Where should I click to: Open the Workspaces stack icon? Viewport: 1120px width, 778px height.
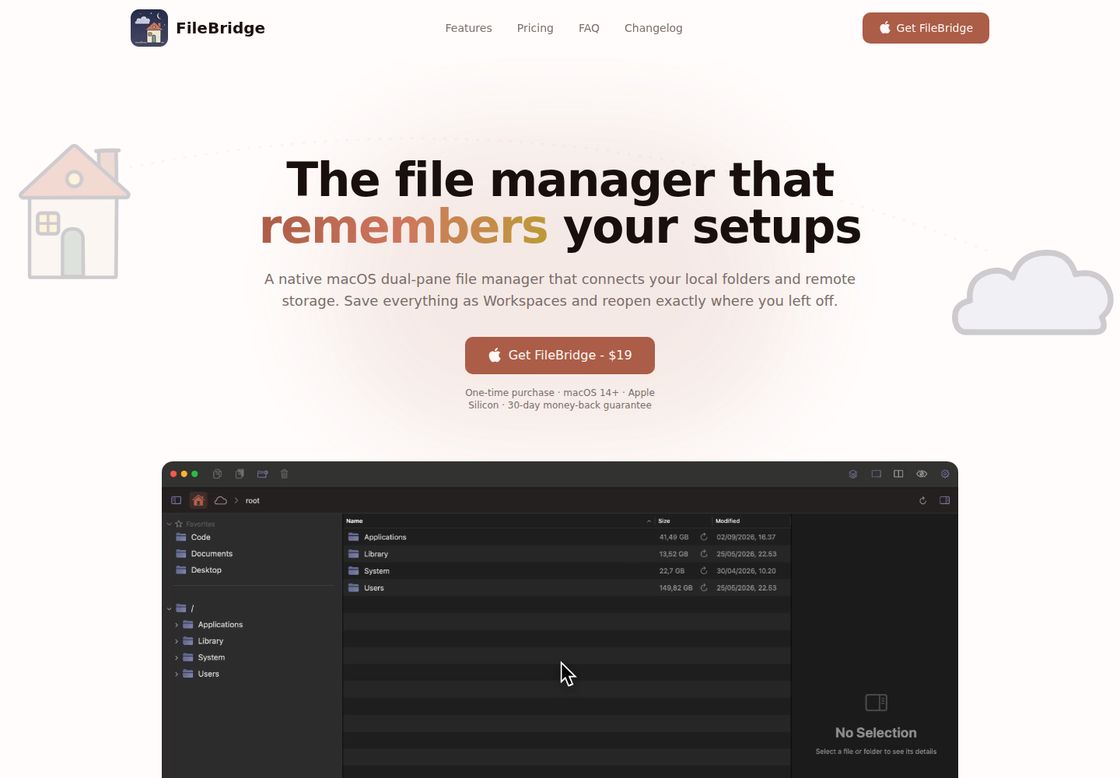(853, 474)
